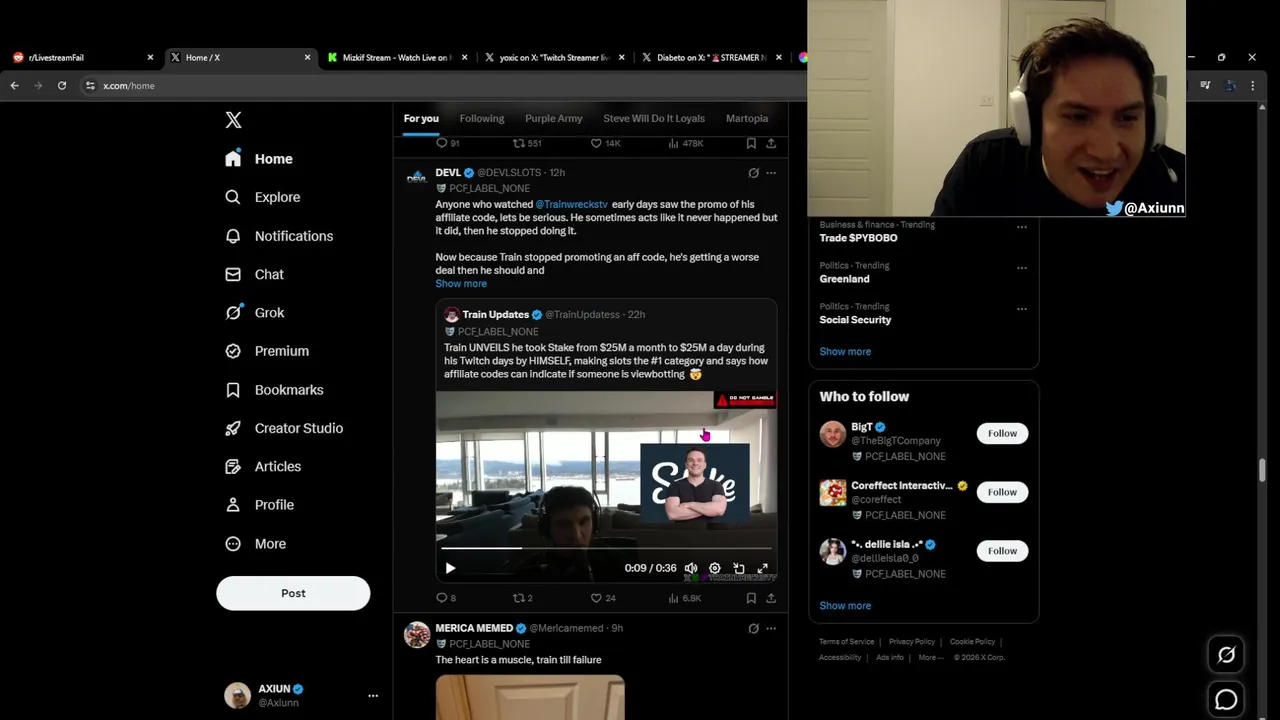Open Train Updates quoted profile
Viewport: 1280px width, 720px height.
pyautogui.click(x=495, y=314)
